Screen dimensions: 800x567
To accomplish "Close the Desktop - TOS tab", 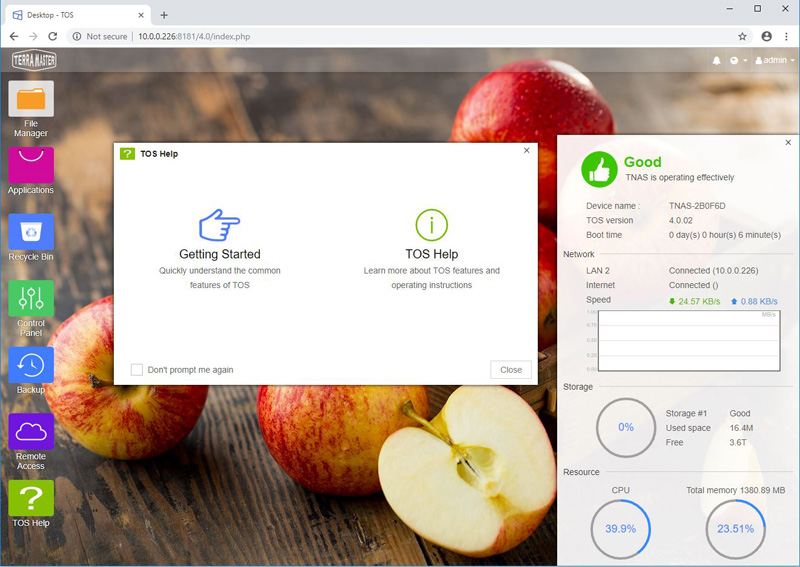I will click(x=141, y=15).
